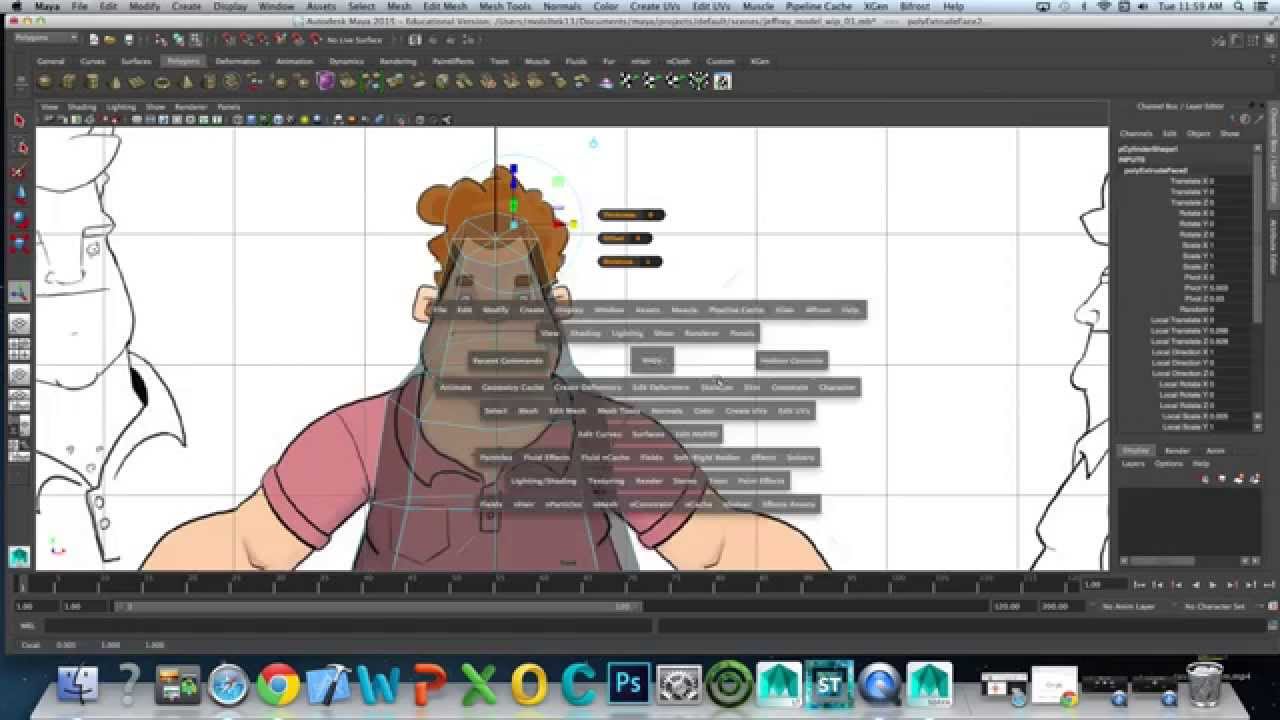Open the Channels menu in Channel Box
Image resolution: width=1280 pixels, height=720 pixels.
click(1136, 133)
